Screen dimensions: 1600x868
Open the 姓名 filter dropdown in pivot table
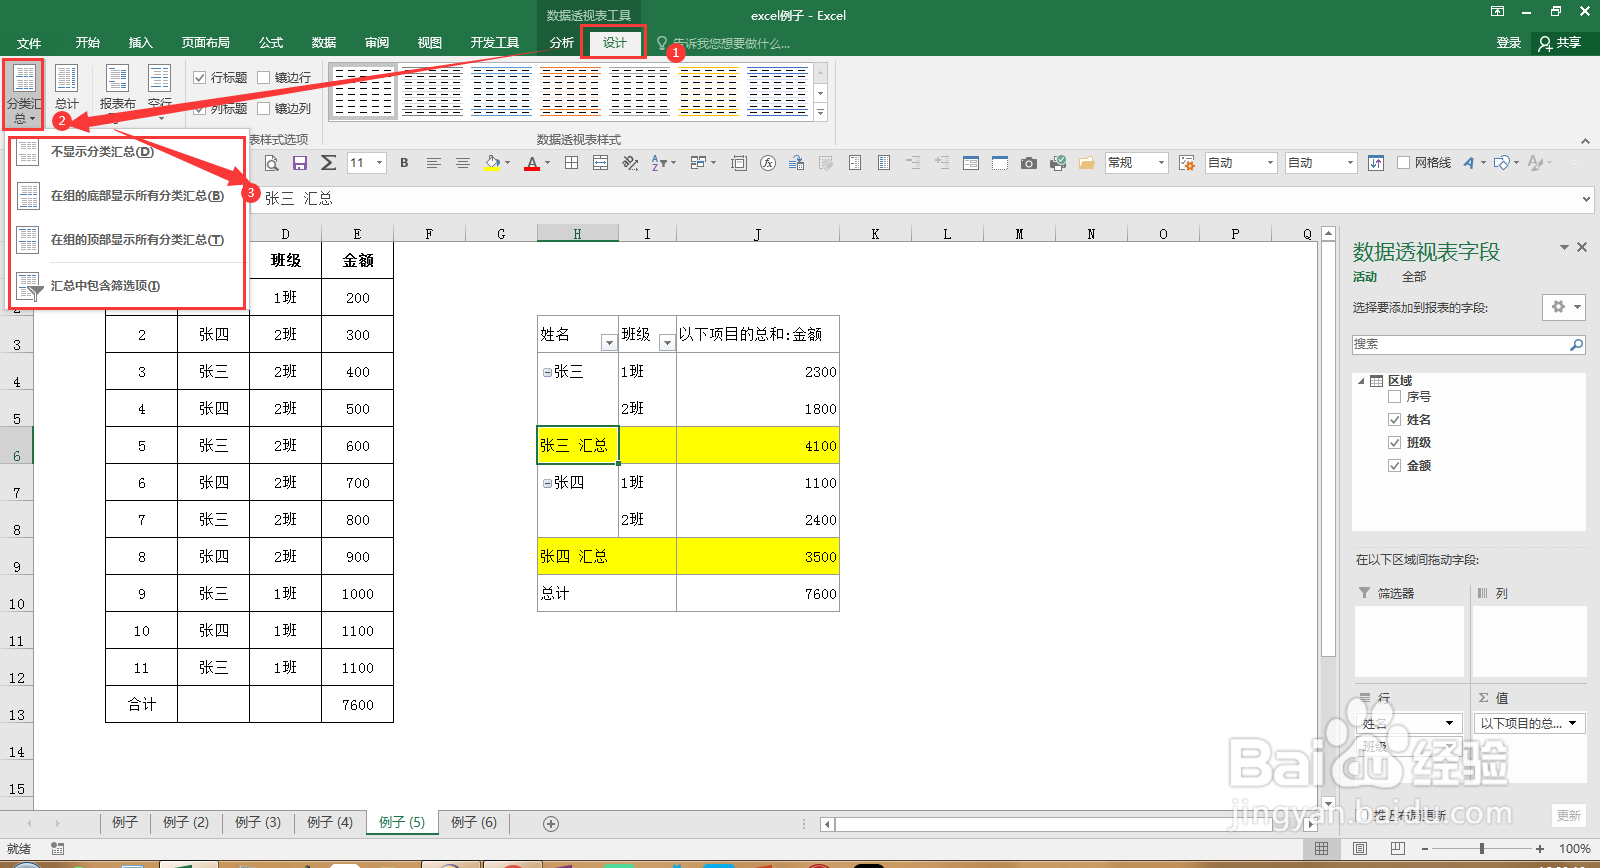point(608,343)
